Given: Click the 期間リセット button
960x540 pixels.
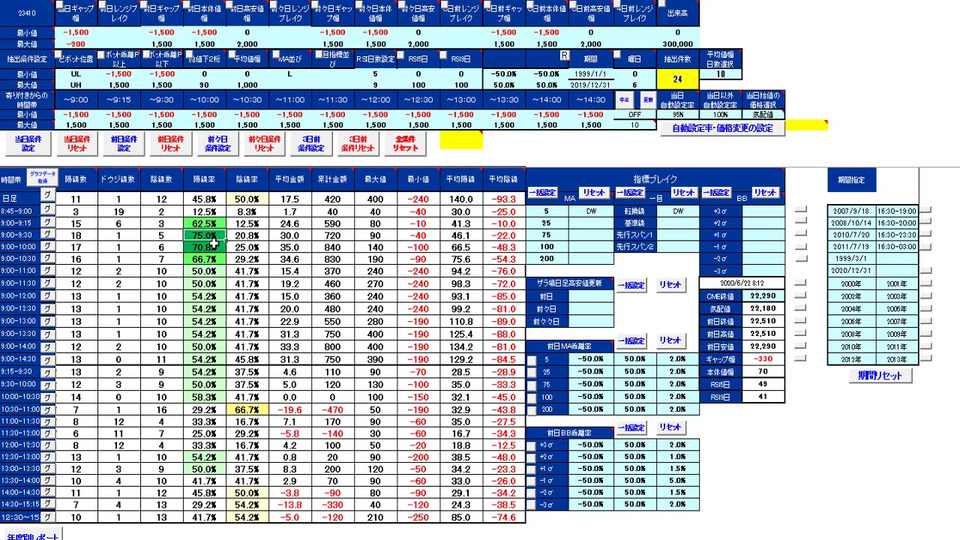Looking at the screenshot, I should pyautogui.click(x=879, y=375).
